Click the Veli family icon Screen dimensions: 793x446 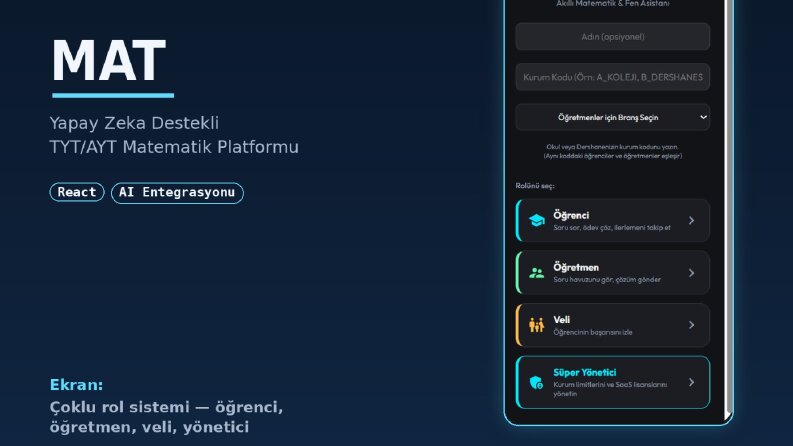pyautogui.click(x=537, y=325)
